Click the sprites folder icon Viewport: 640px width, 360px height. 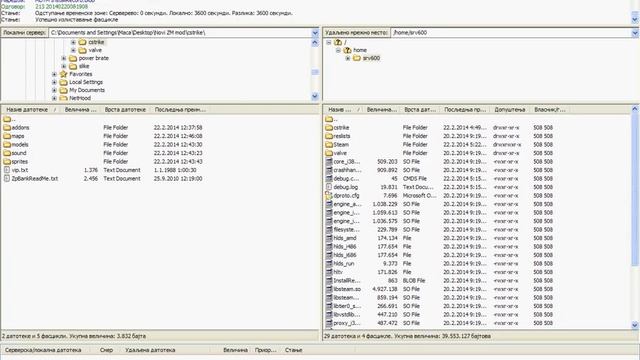click(7, 162)
